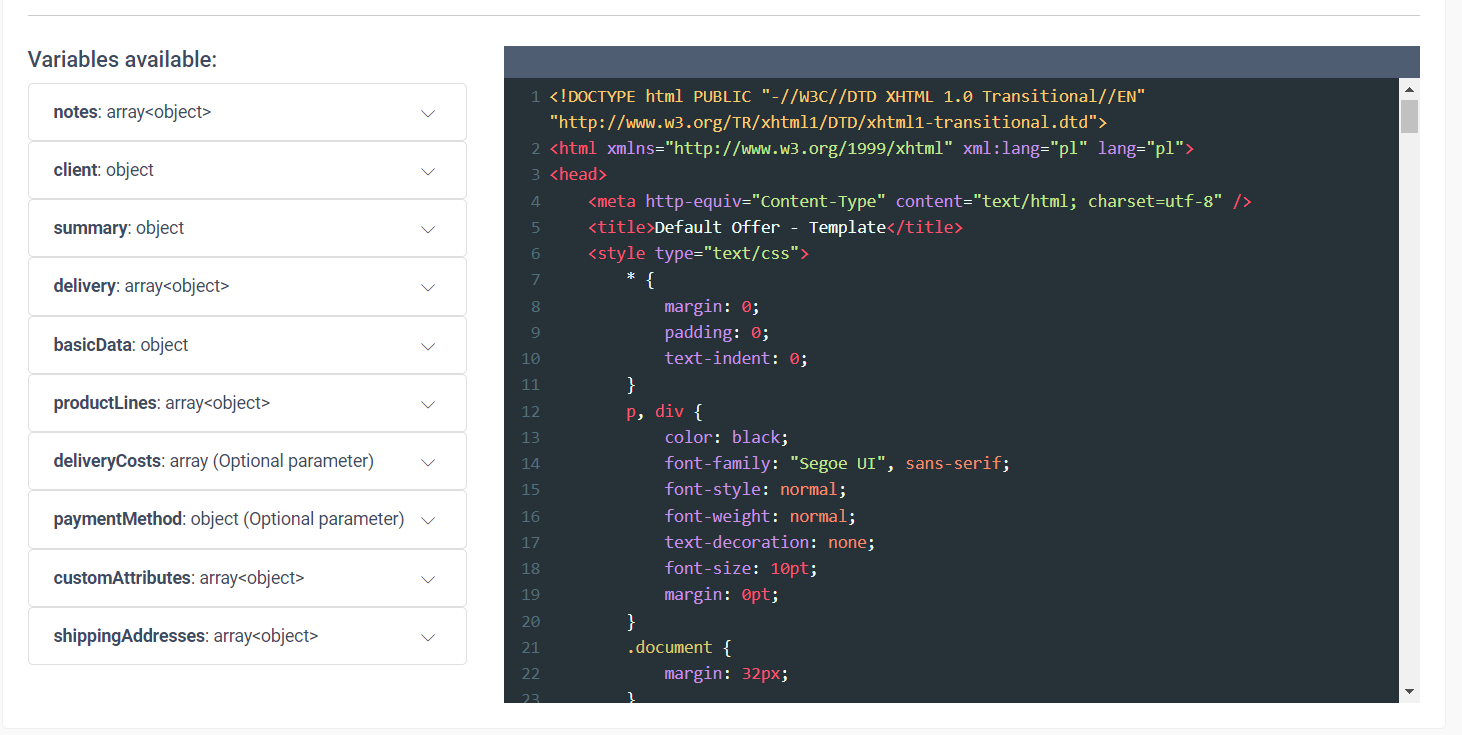The width and height of the screenshot is (1462, 735).
Task: Expand the productLines array chevron
Action: 428,404
